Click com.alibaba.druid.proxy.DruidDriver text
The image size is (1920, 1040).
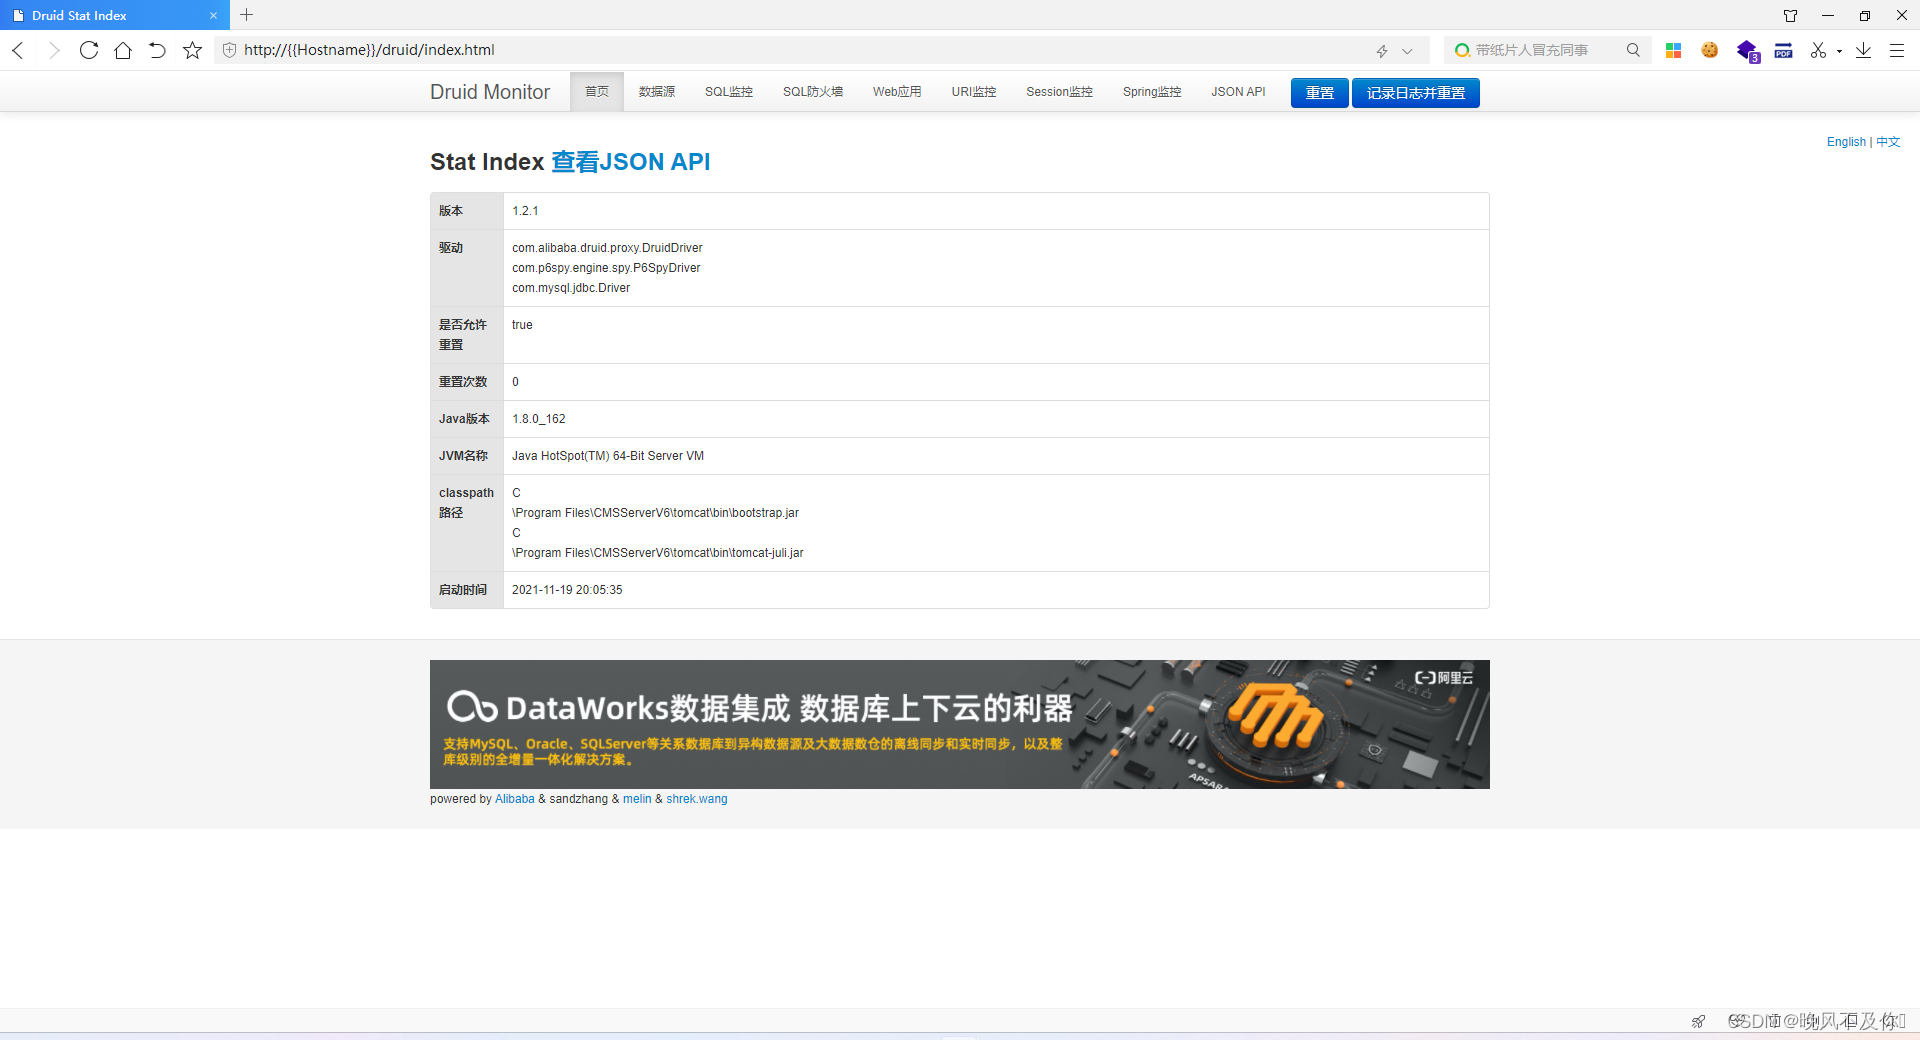(x=607, y=248)
